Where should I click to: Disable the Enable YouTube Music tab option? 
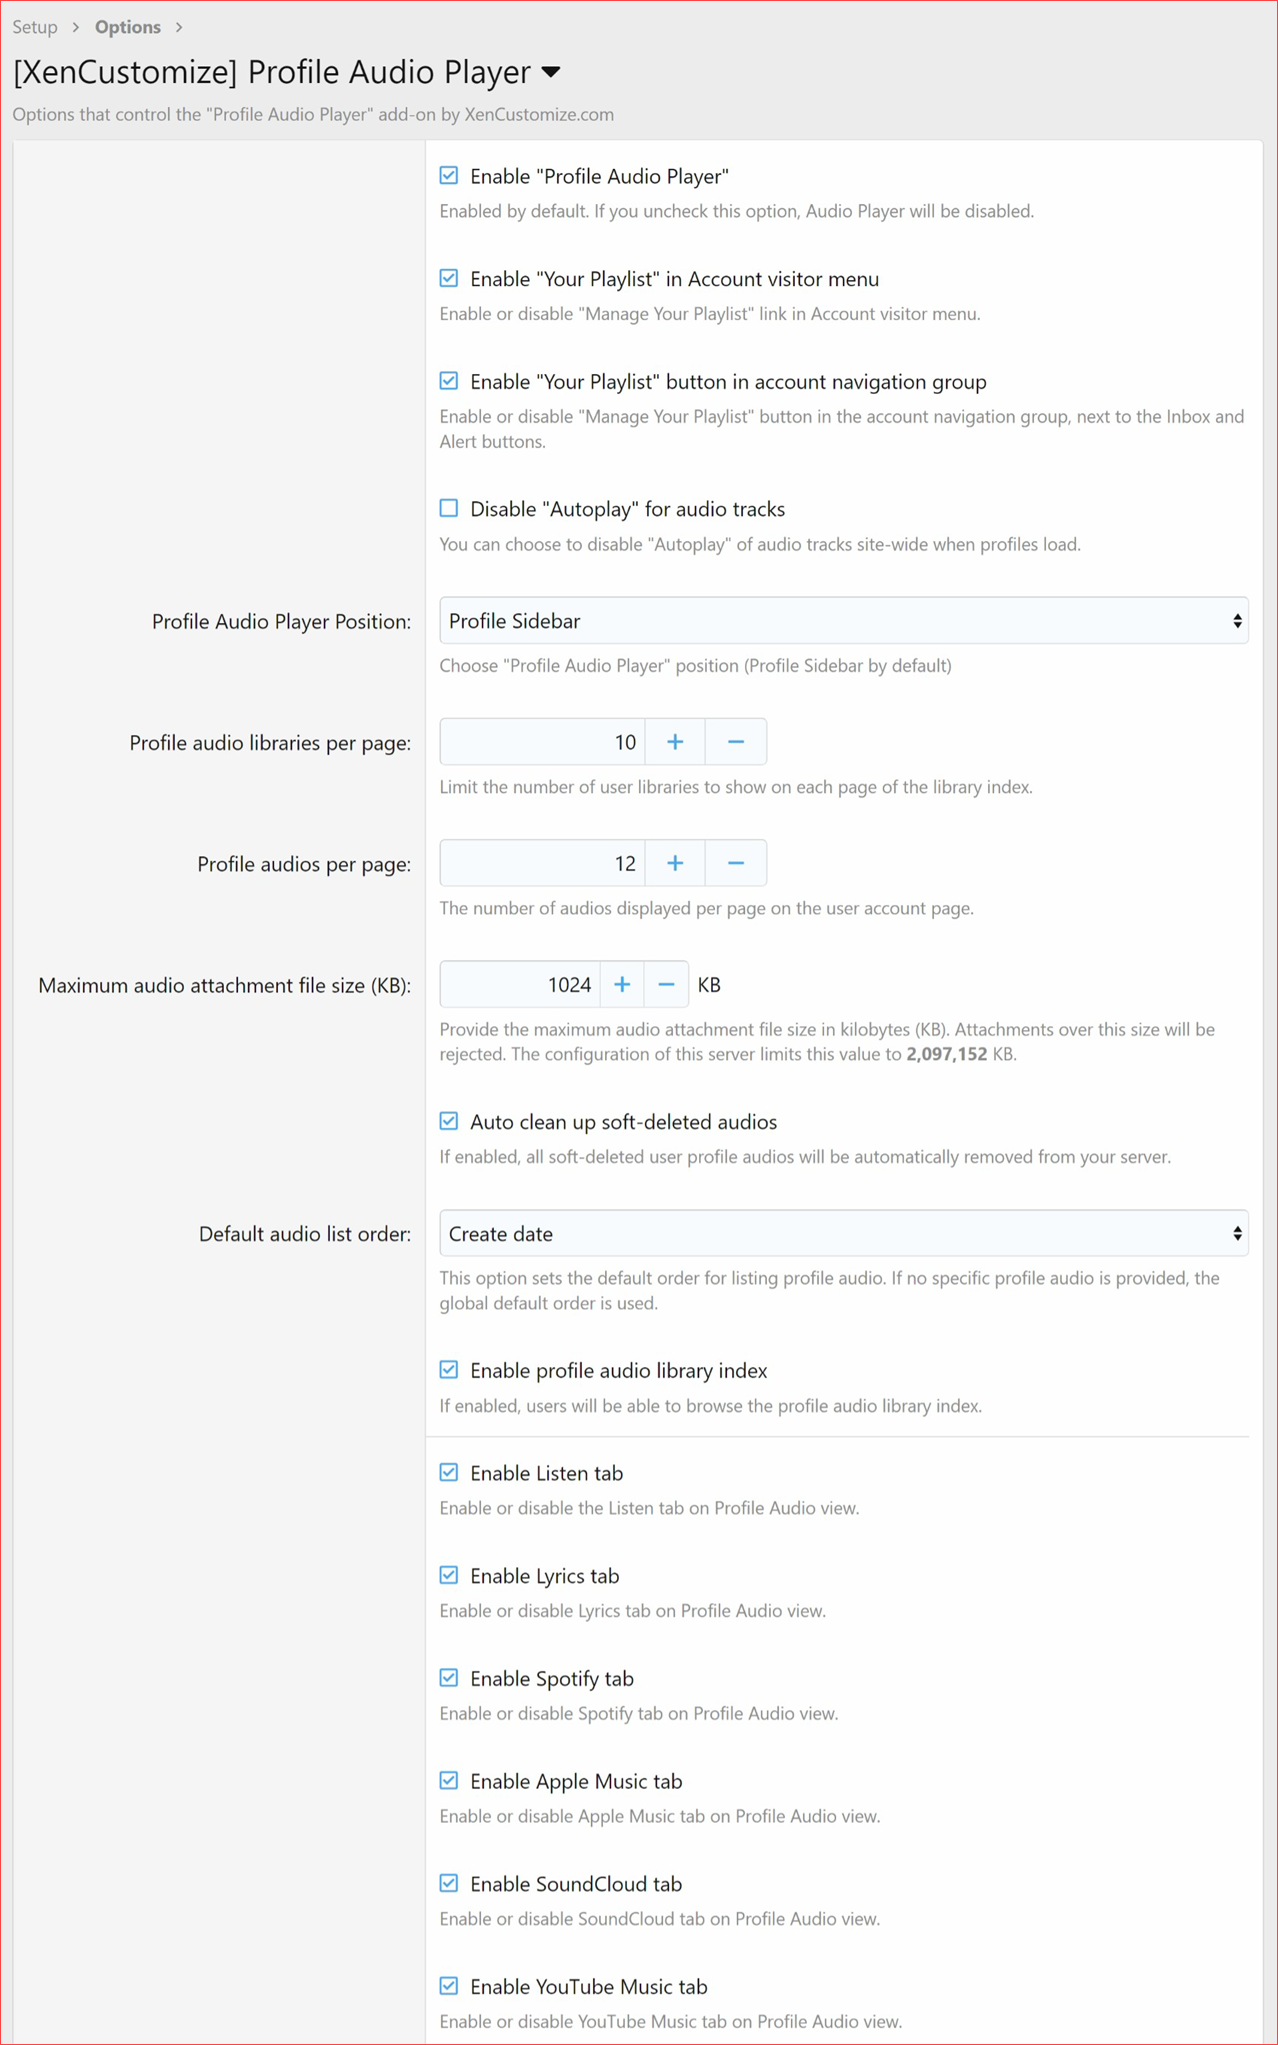pyautogui.click(x=449, y=1985)
